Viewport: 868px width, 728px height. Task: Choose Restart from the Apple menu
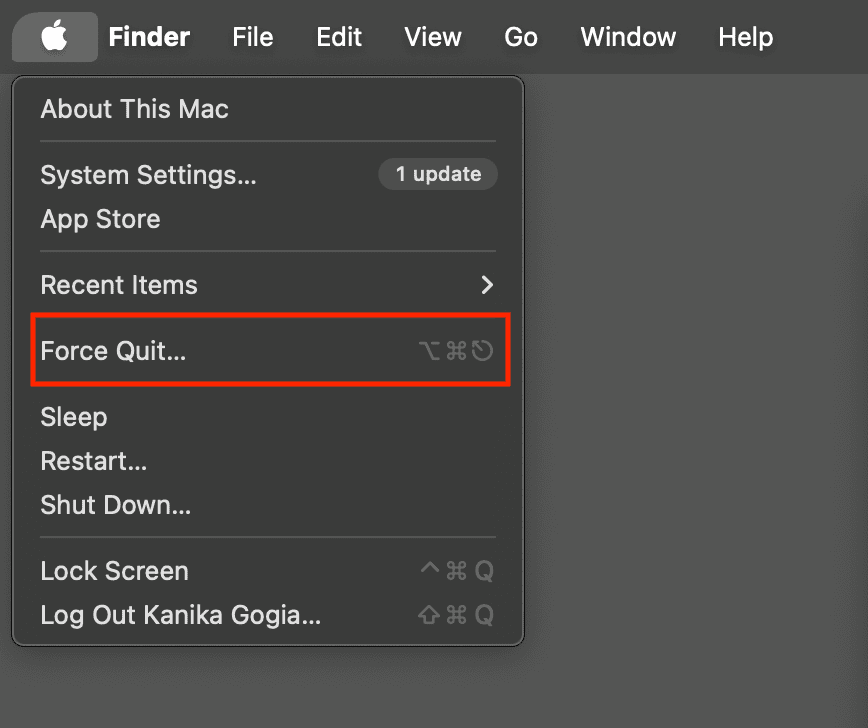pos(93,461)
